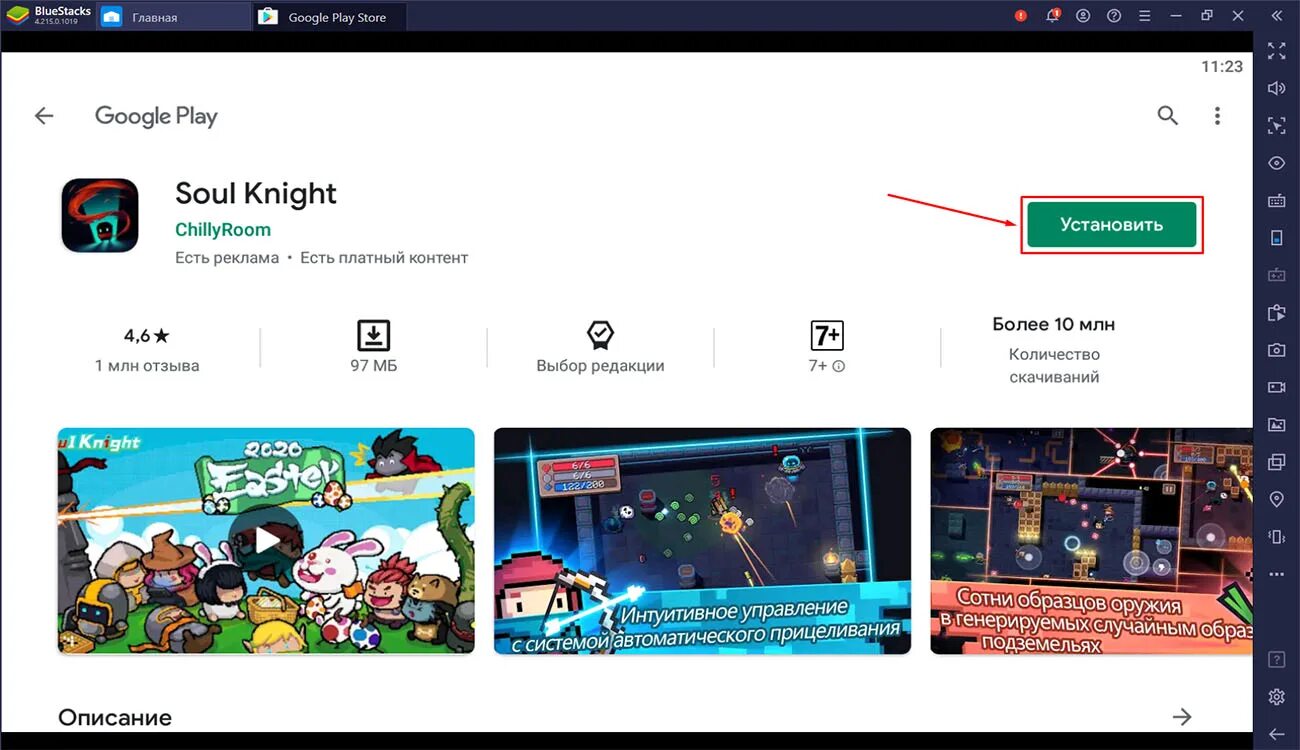Expand the Описание section arrow
1300x750 pixels.
[x=1182, y=717]
